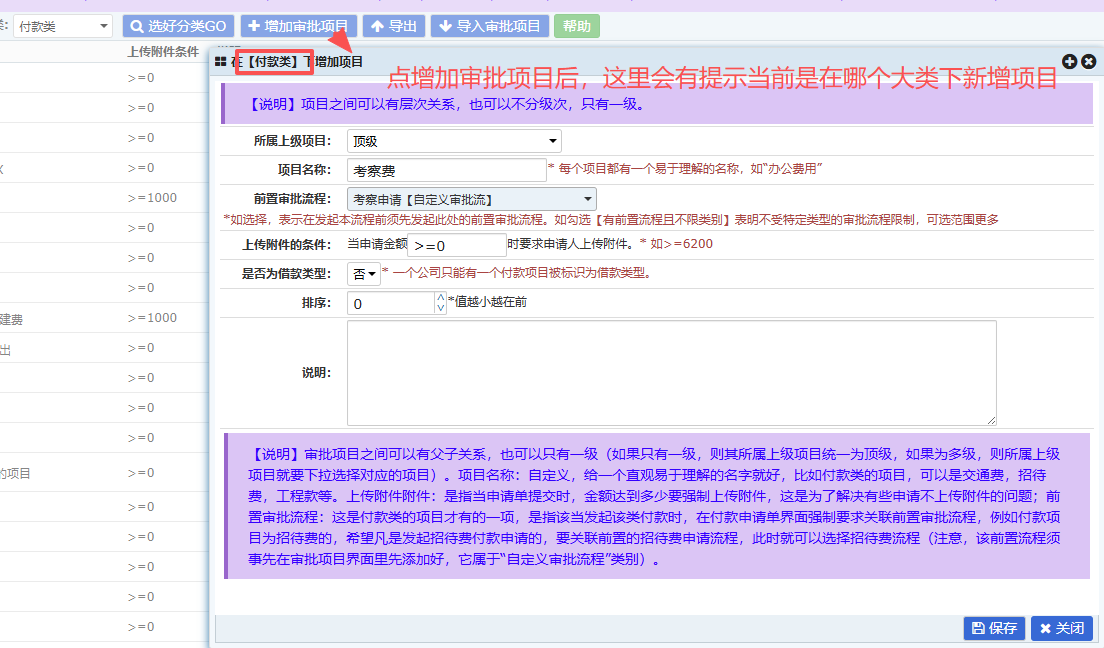1104x648 pixels.
Task: Click the grid icon in the dialog title
Action: 221,62
